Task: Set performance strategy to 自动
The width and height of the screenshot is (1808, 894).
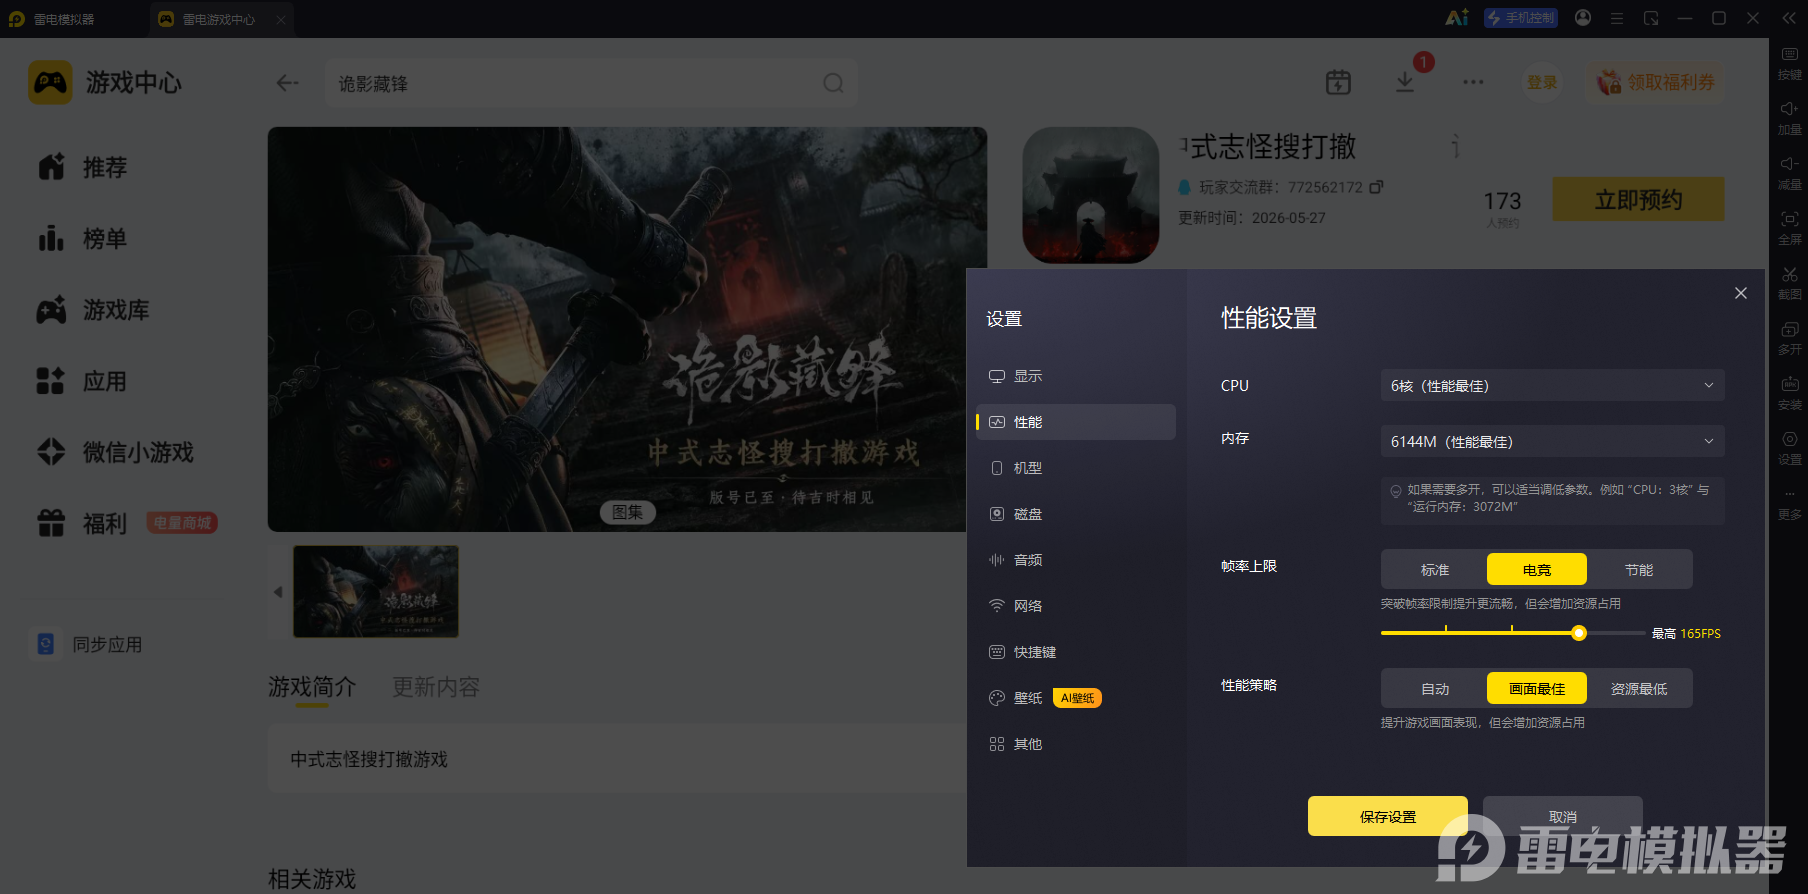Action: tap(1435, 688)
